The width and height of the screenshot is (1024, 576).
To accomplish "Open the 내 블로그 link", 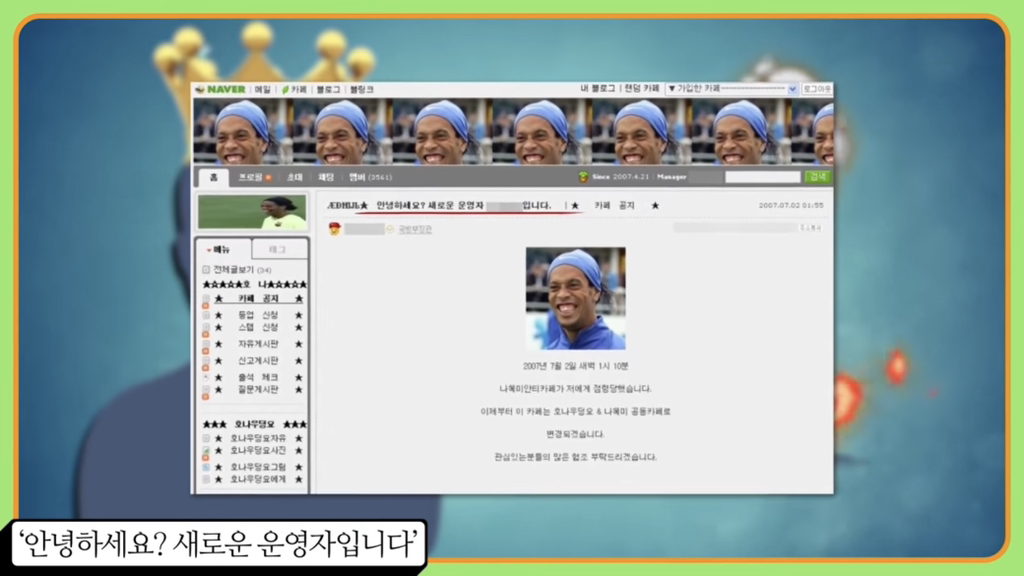I will [597, 89].
